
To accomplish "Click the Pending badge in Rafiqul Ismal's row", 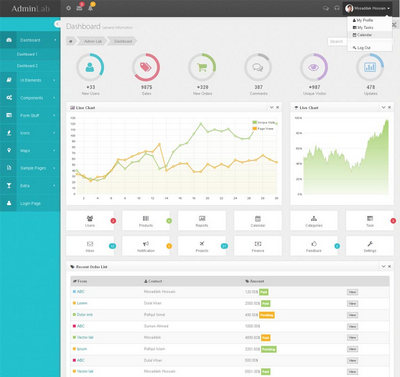I will pyautogui.click(x=267, y=315).
